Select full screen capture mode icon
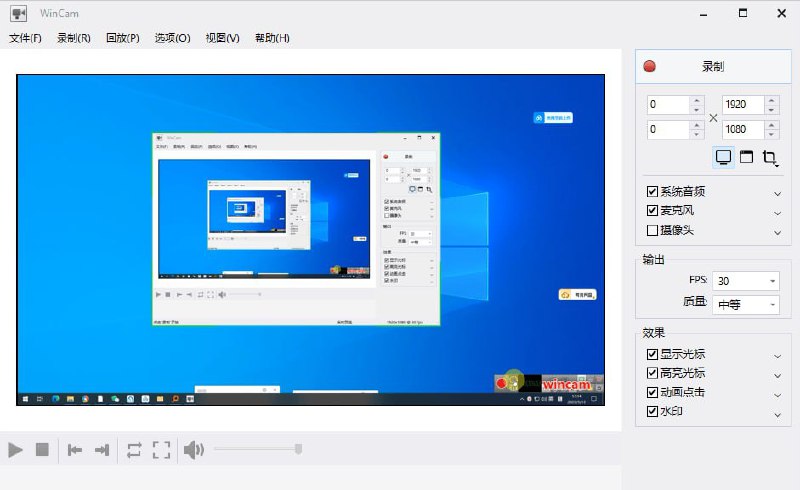 click(x=723, y=157)
